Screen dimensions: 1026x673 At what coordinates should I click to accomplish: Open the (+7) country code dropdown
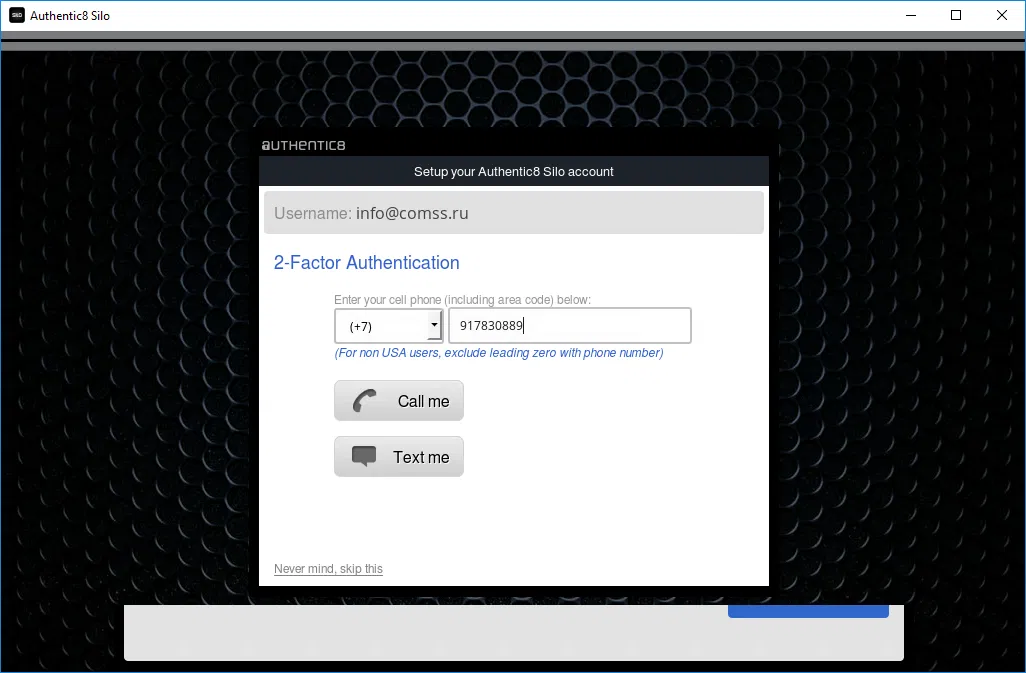389,326
